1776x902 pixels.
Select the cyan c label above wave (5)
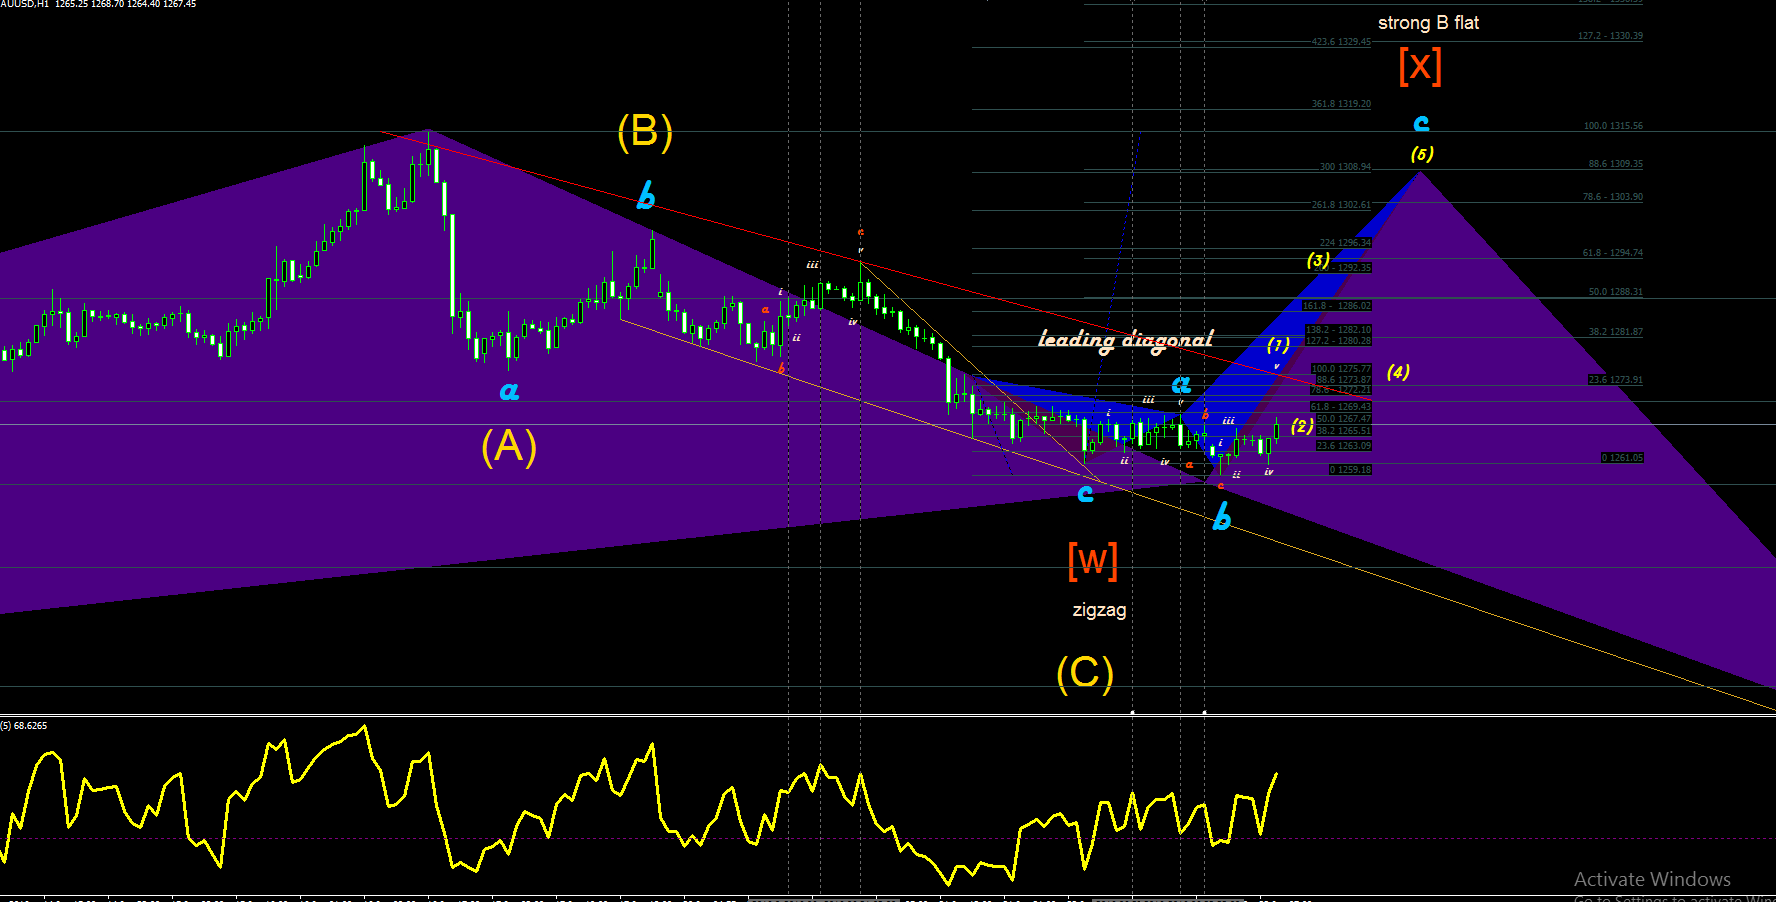(1421, 123)
